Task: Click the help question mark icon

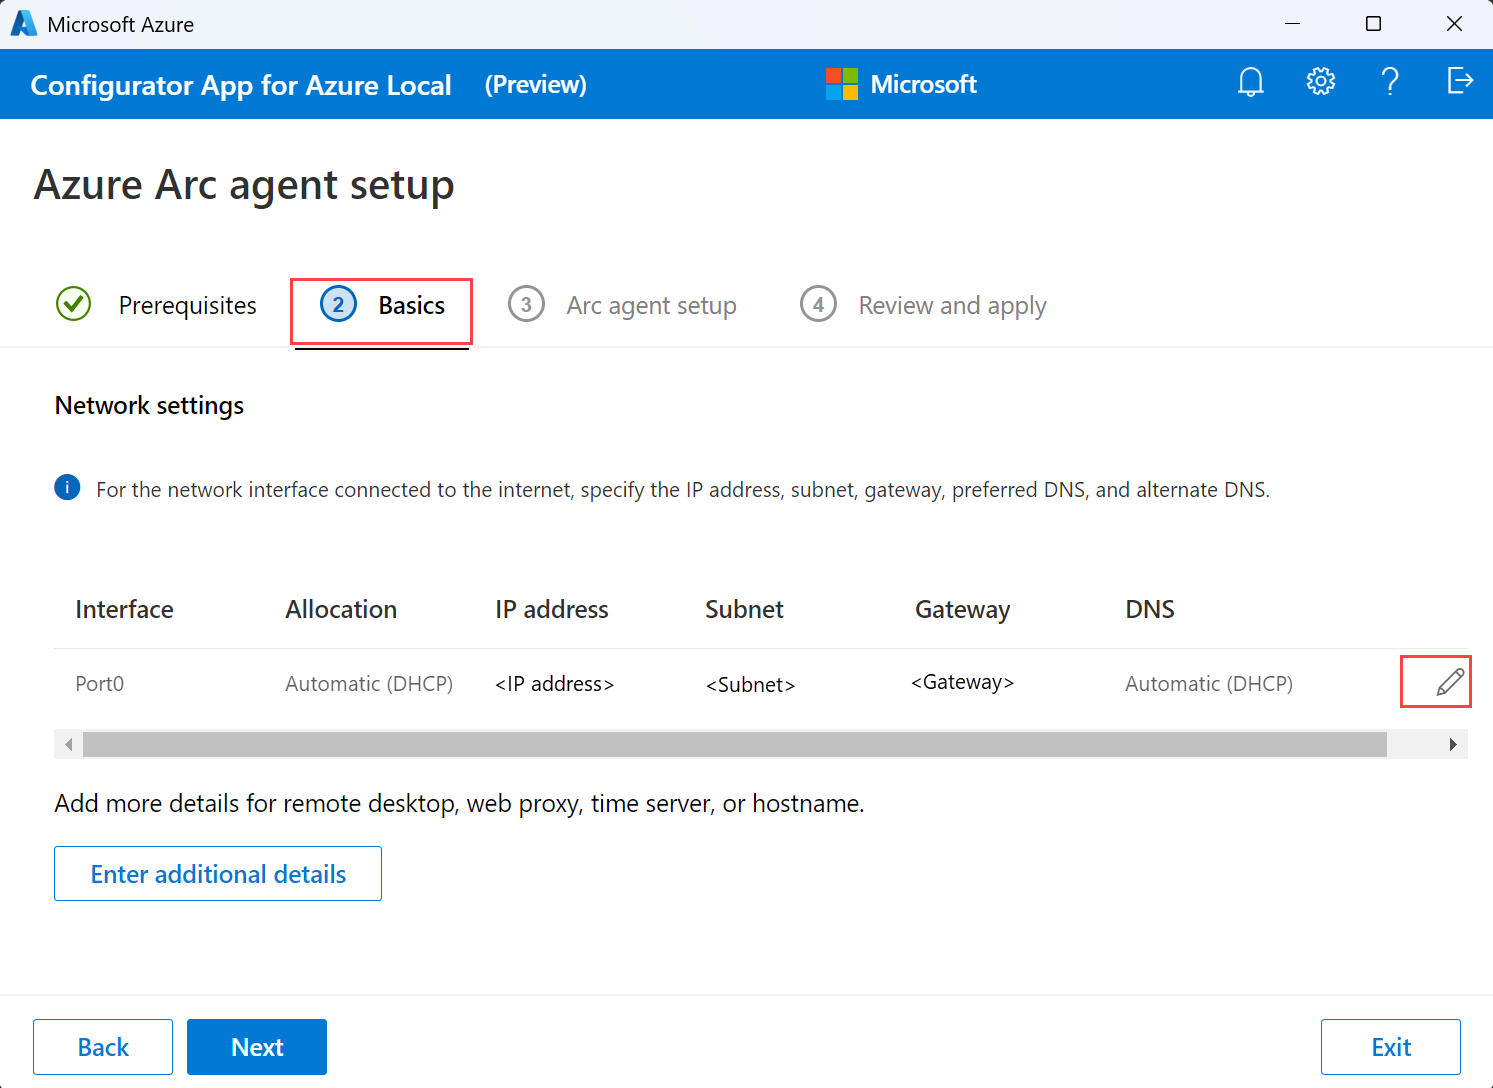Action: (x=1390, y=83)
